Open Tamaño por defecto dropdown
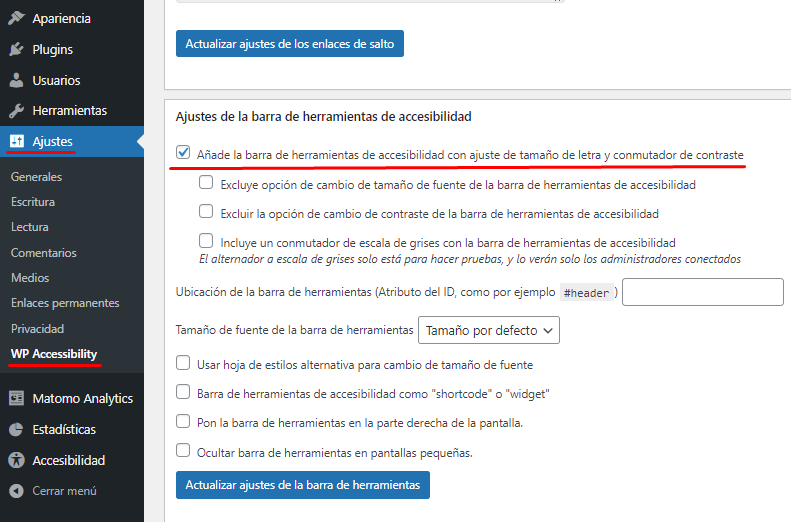The width and height of the screenshot is (791, 522). pos(489,330)
